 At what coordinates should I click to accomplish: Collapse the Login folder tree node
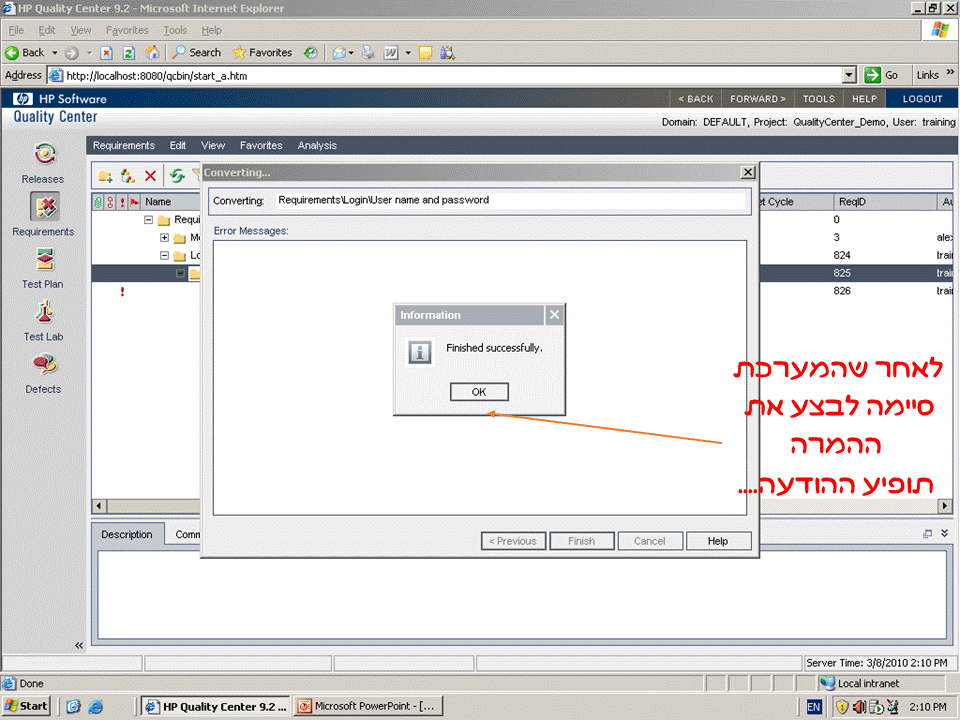click(x=164, y=255)
